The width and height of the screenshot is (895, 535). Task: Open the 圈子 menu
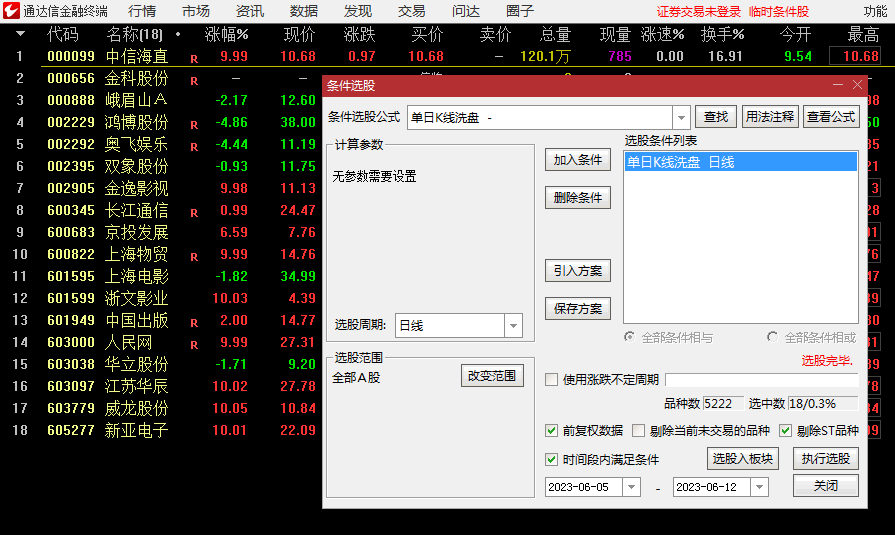coord(519,11)
